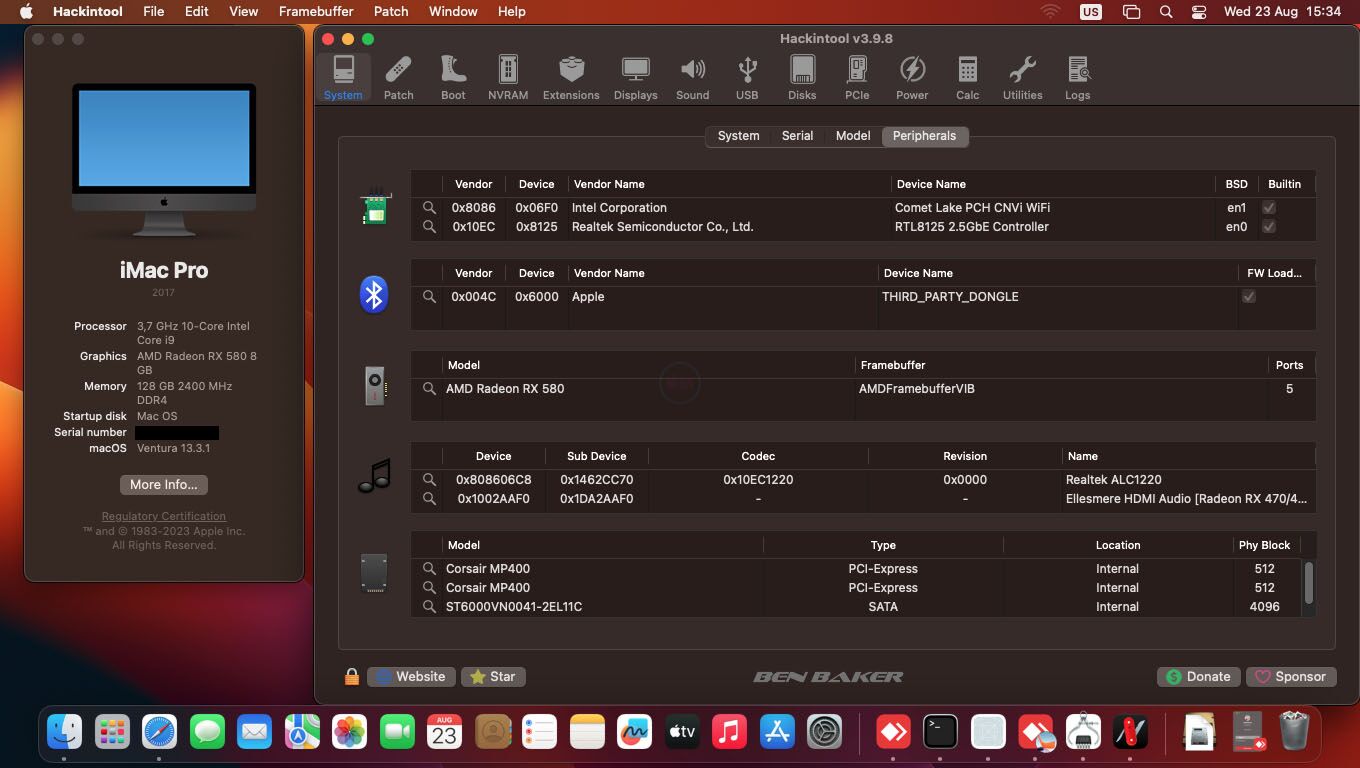Select the Realtek ALC1220 name cell
1360x768 pixels.
click(1113, 479)
